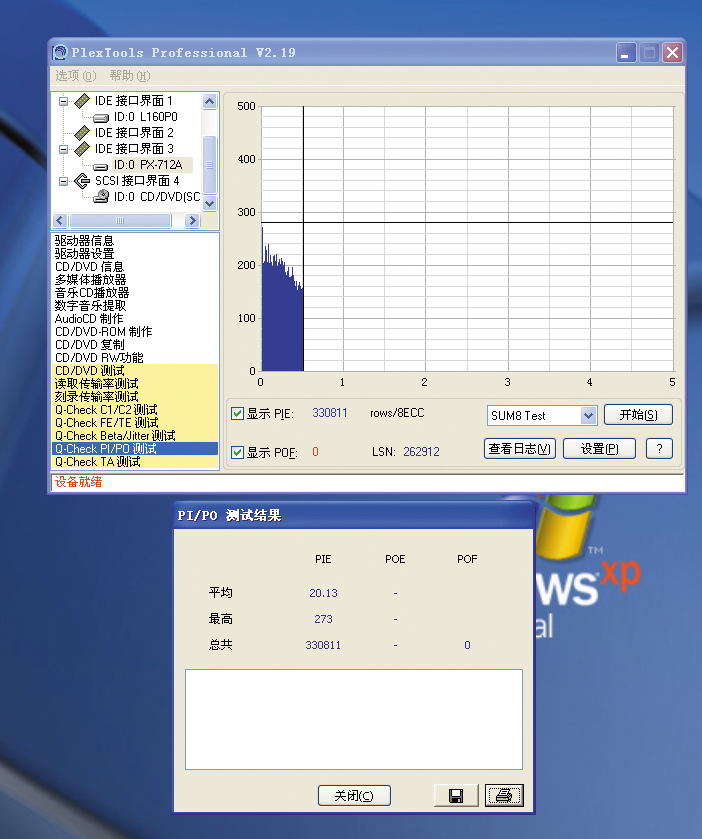Select Q-Check C1/C2 测试

point(135,410)
